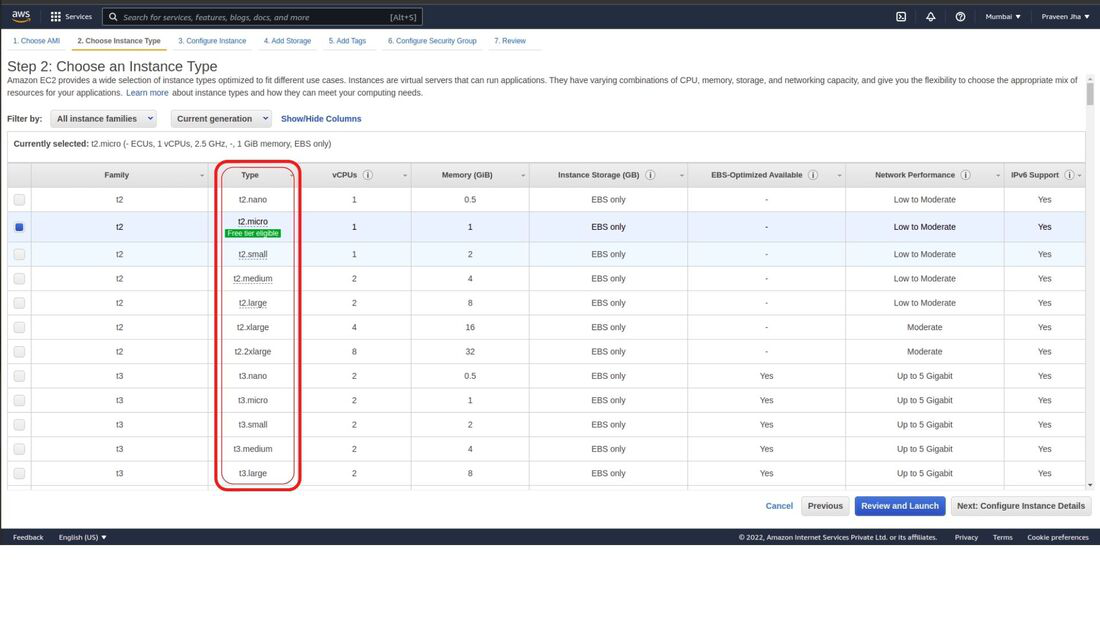The width and height of the screenshot is (1100, 619).
Task: Open the Learn more link
Action: [x=147, y=93]
